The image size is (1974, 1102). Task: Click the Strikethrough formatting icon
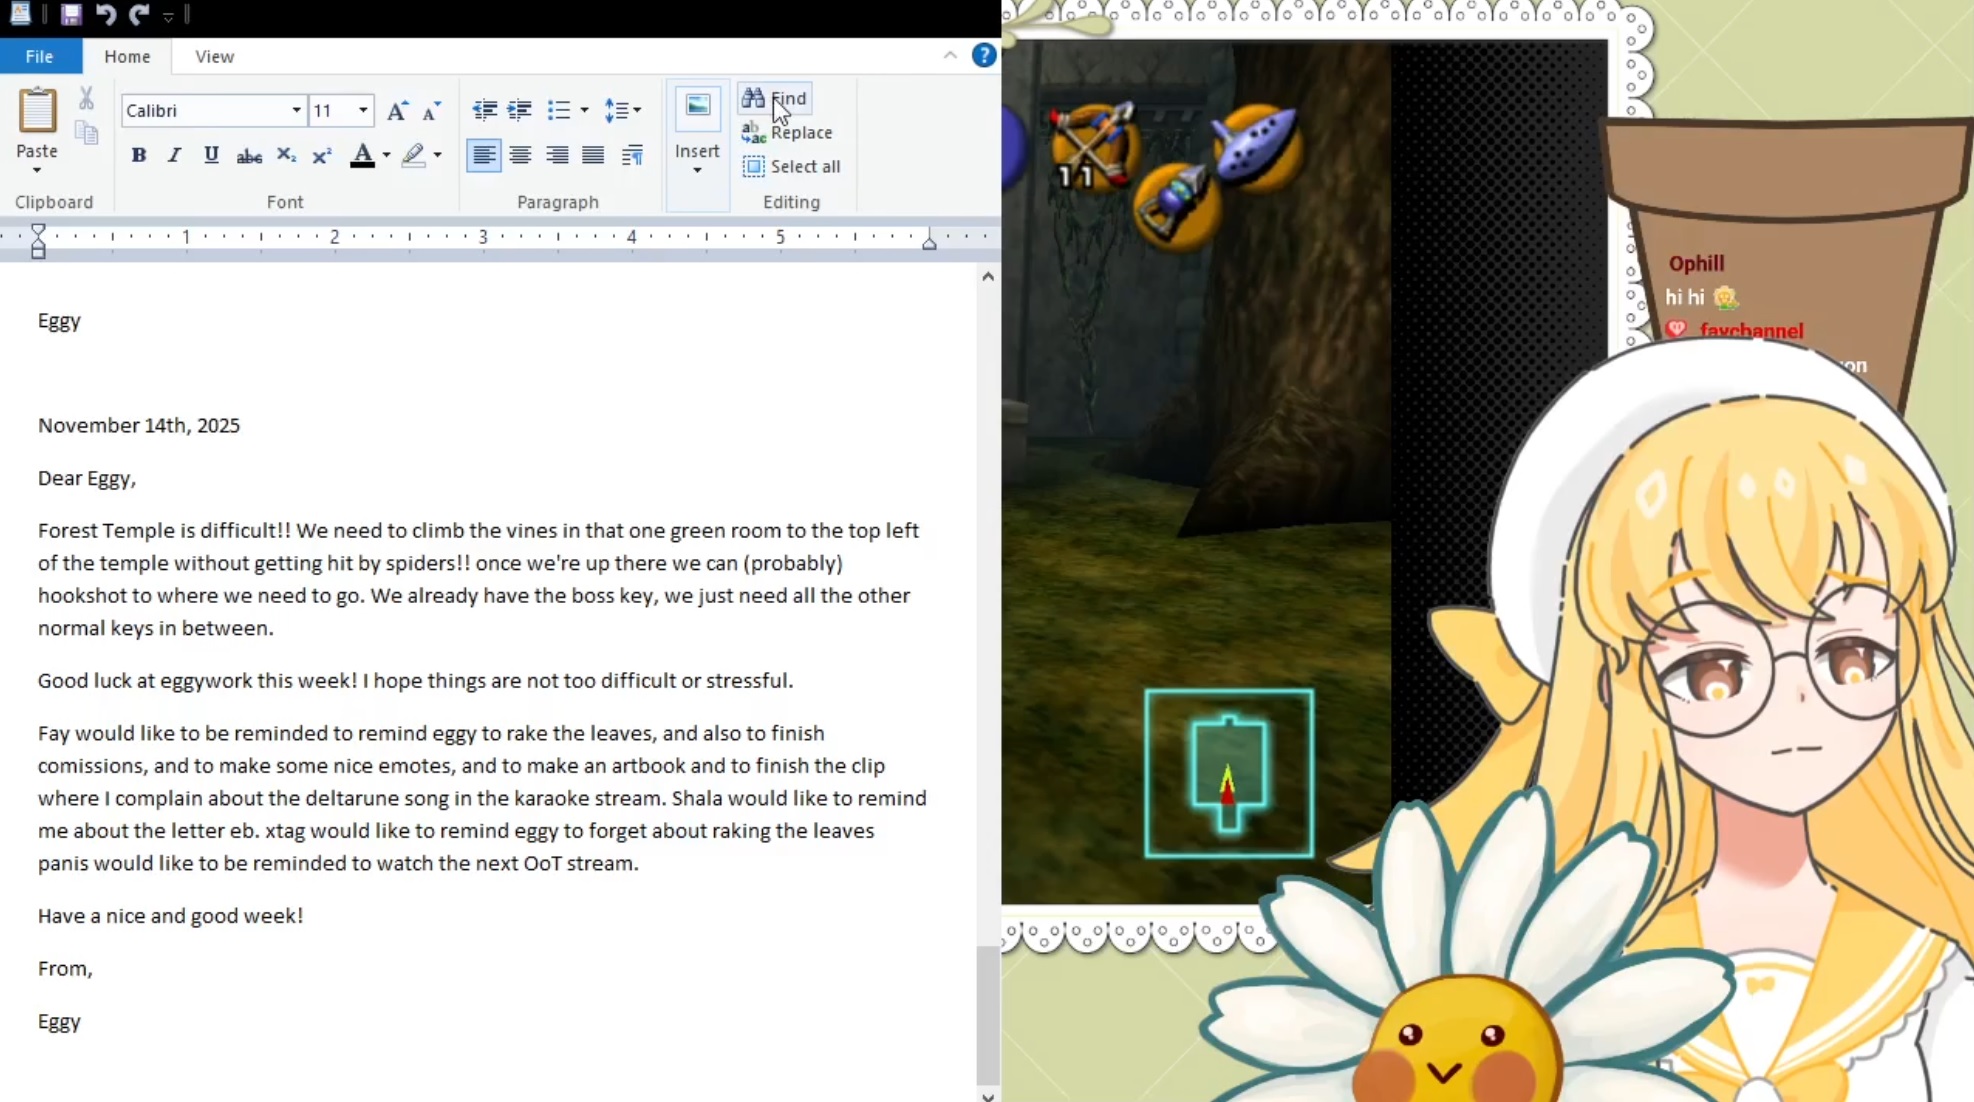tap(249, 155)
